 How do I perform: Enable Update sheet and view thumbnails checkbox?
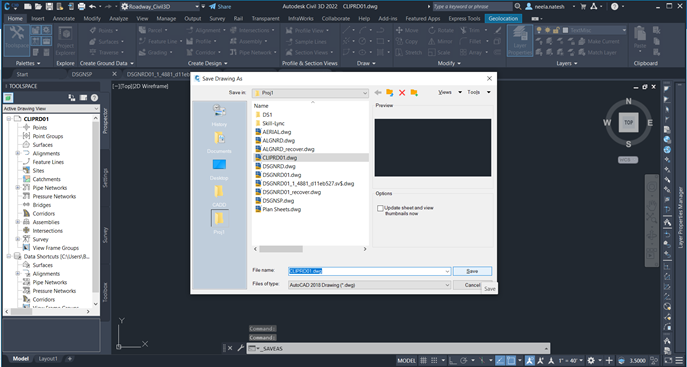(x=380, y=208)
